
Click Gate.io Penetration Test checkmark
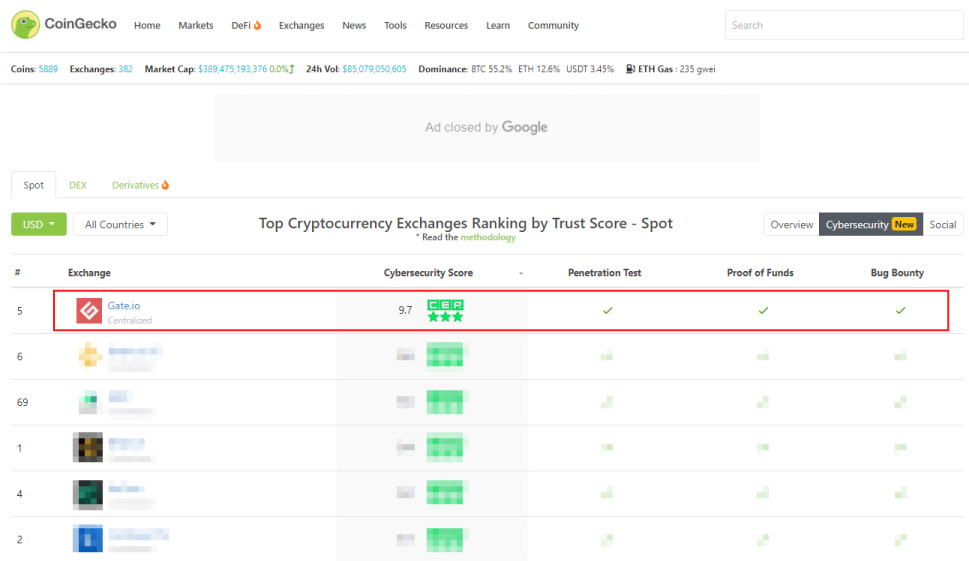(607, 311)
